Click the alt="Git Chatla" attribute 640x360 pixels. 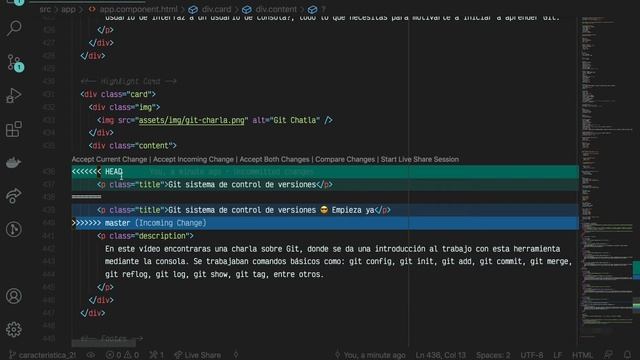(x=286, y=120)
